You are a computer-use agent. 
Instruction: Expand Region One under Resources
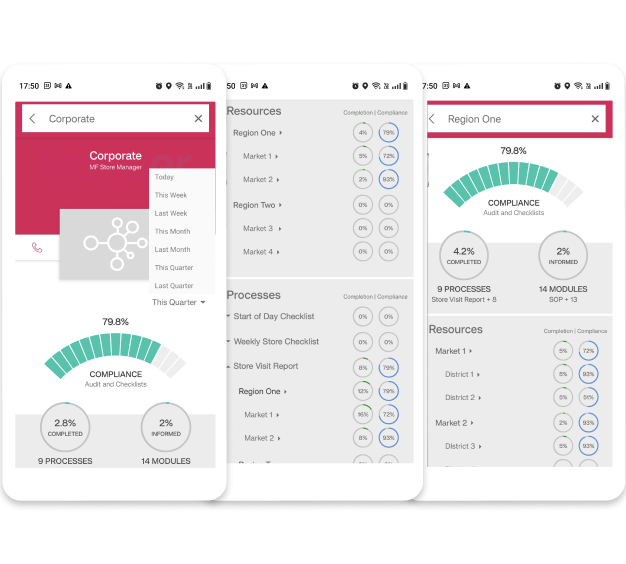[257, 132]
